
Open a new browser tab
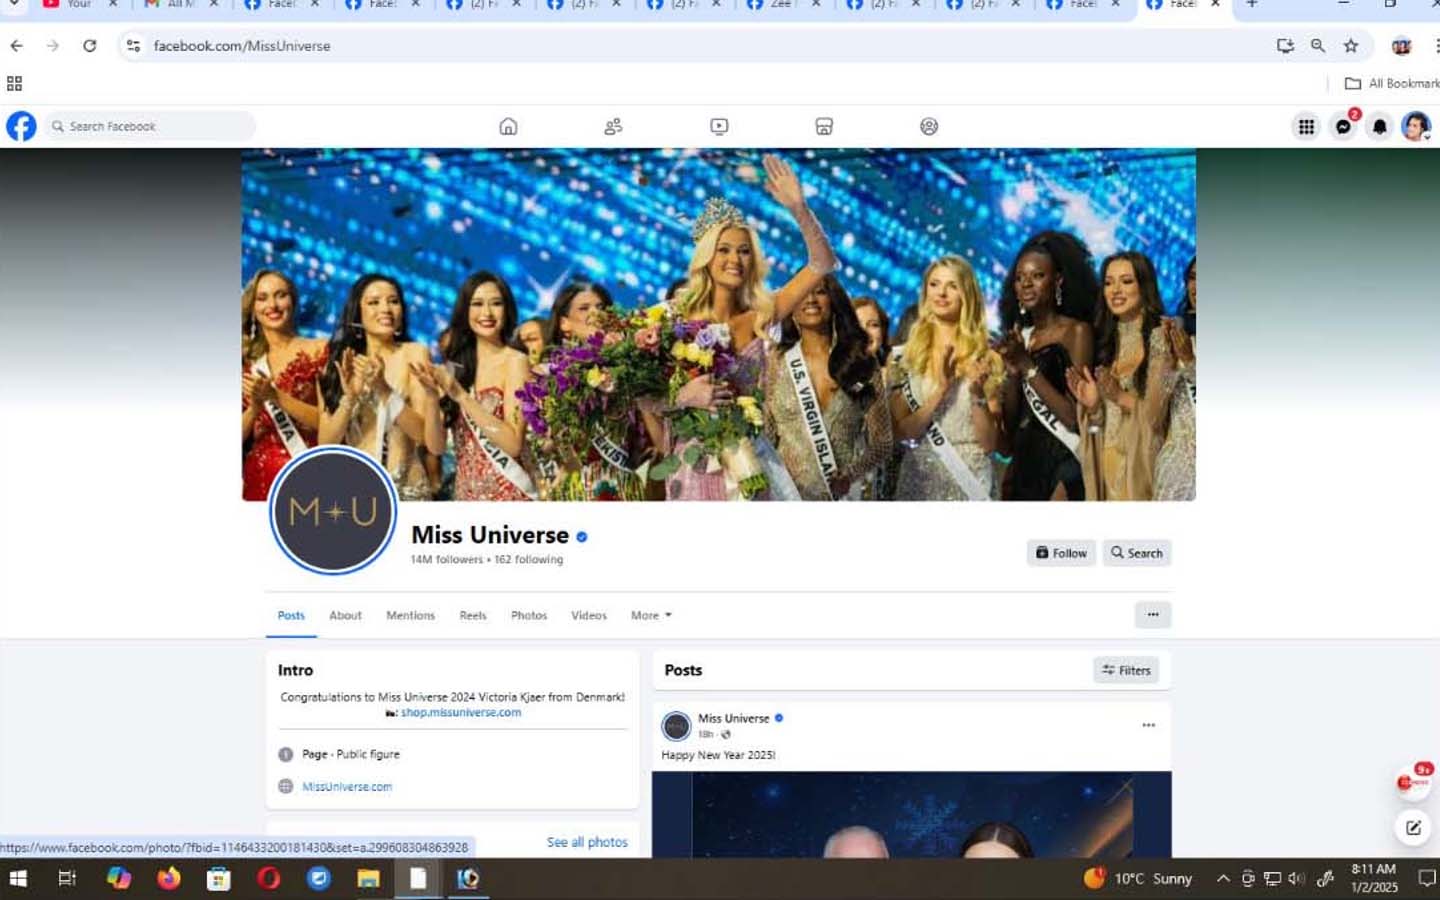pyautogui.click(x=1251, y=5)
